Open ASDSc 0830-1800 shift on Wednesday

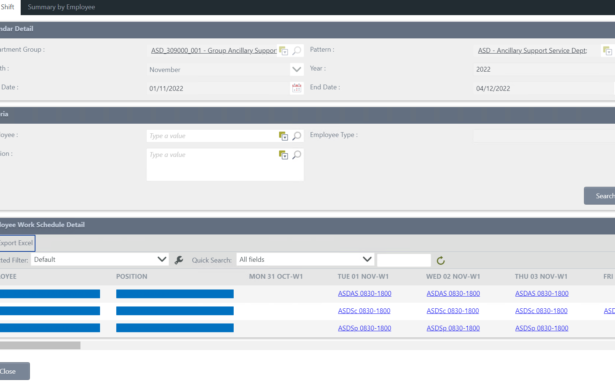453,311
